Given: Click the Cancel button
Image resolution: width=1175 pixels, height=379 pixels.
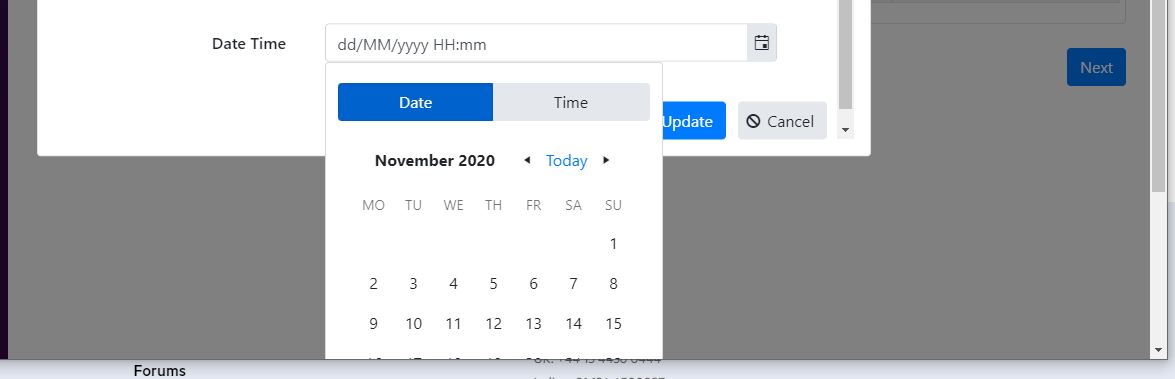Looking at the screenshot, I should tap(782, 121).
